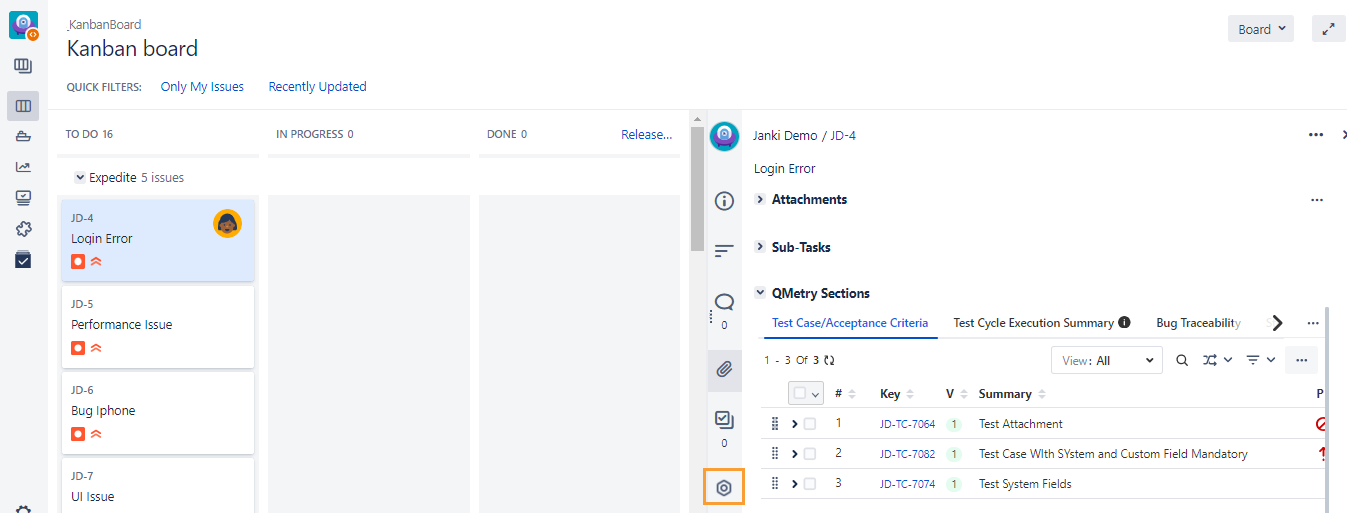Open the Backlog icon in the sidebar
Screen dimensions: 1347x513
pyautogui.click(x=23, y=66)
